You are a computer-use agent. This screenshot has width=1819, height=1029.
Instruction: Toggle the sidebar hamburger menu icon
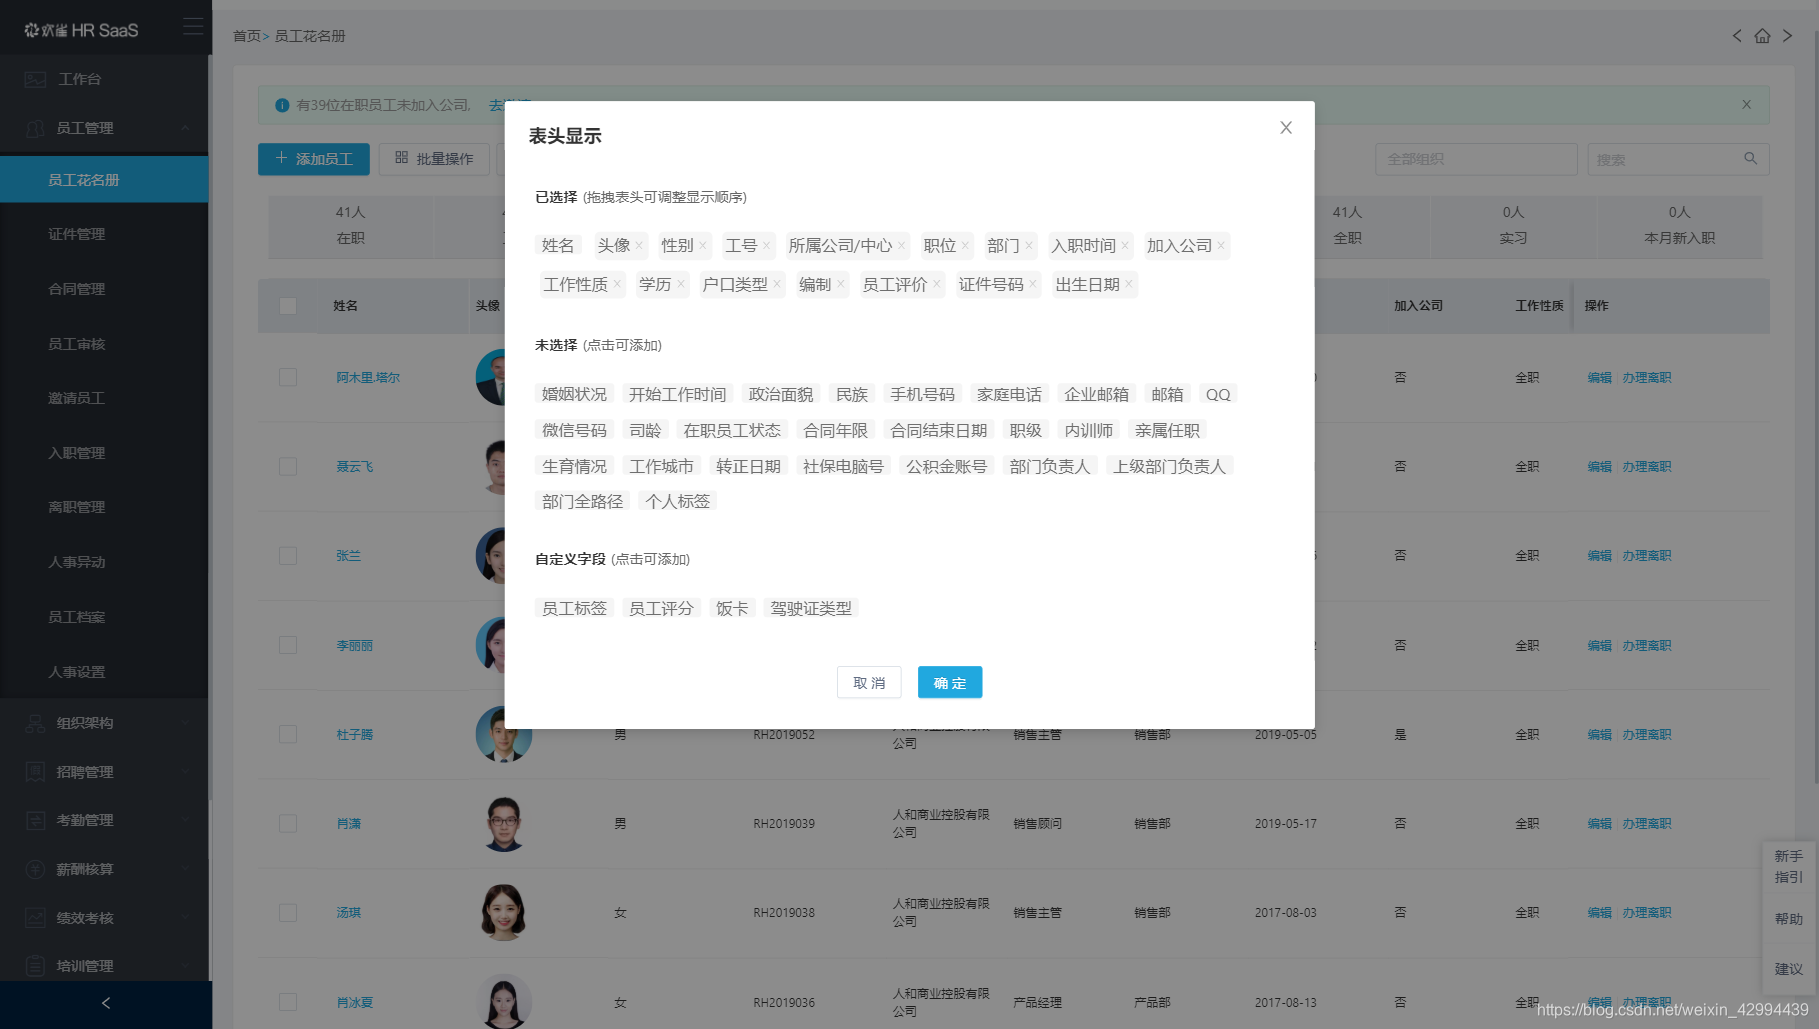193,28
